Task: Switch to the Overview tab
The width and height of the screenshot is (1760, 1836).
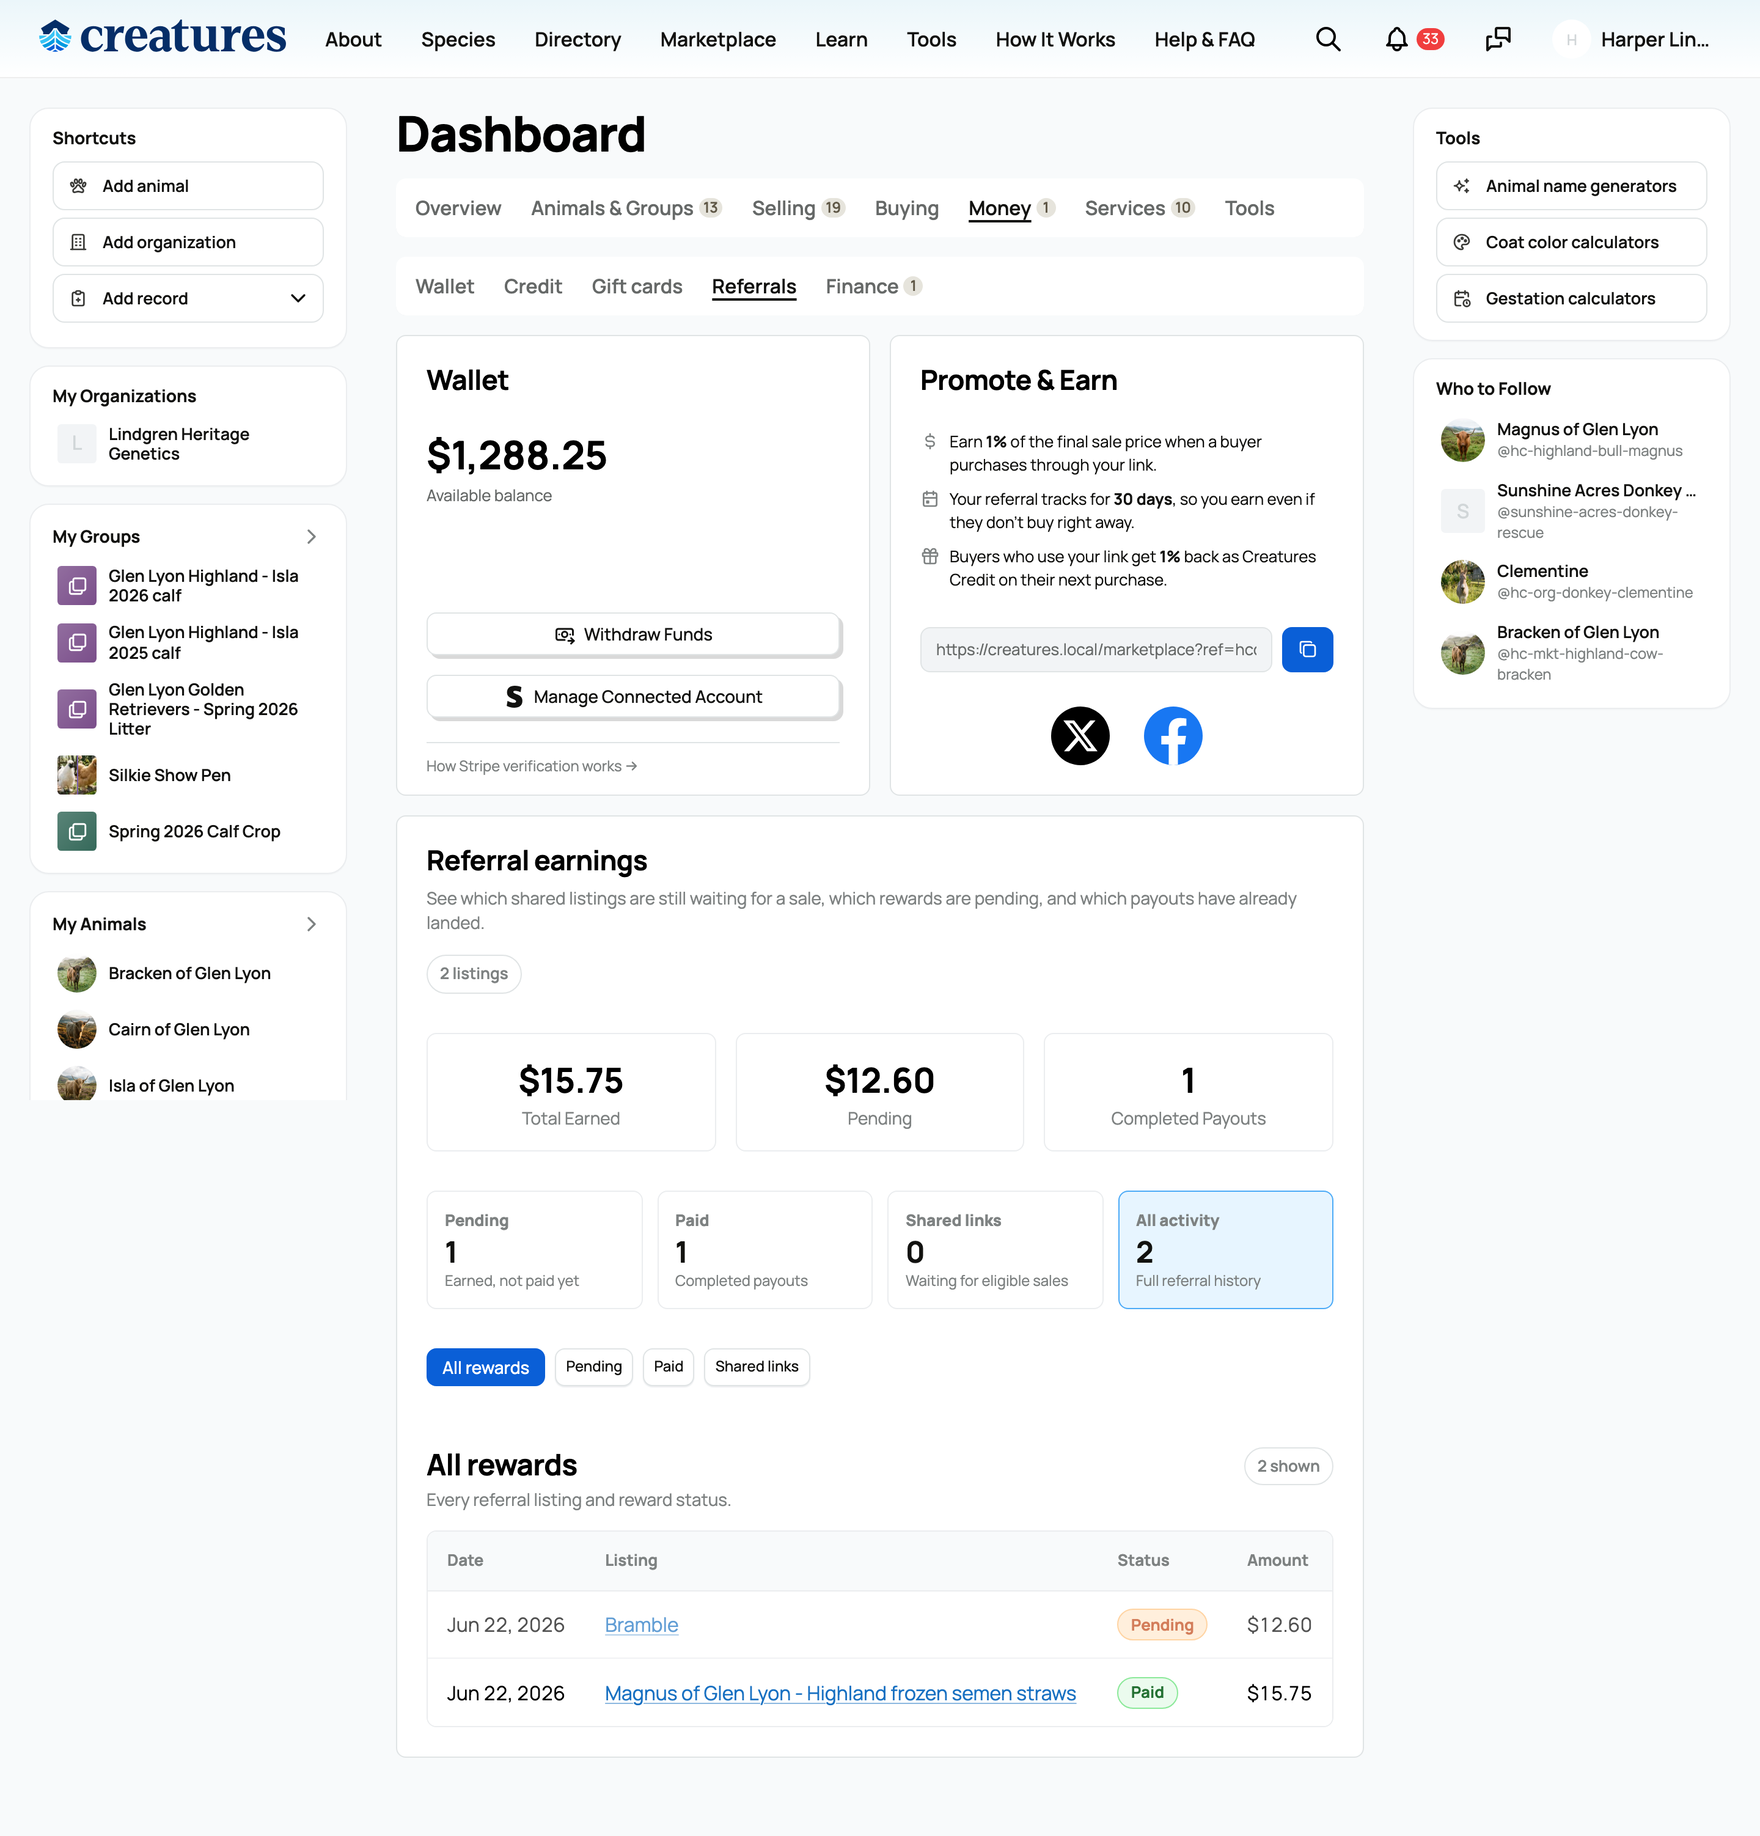Action: 458,208
